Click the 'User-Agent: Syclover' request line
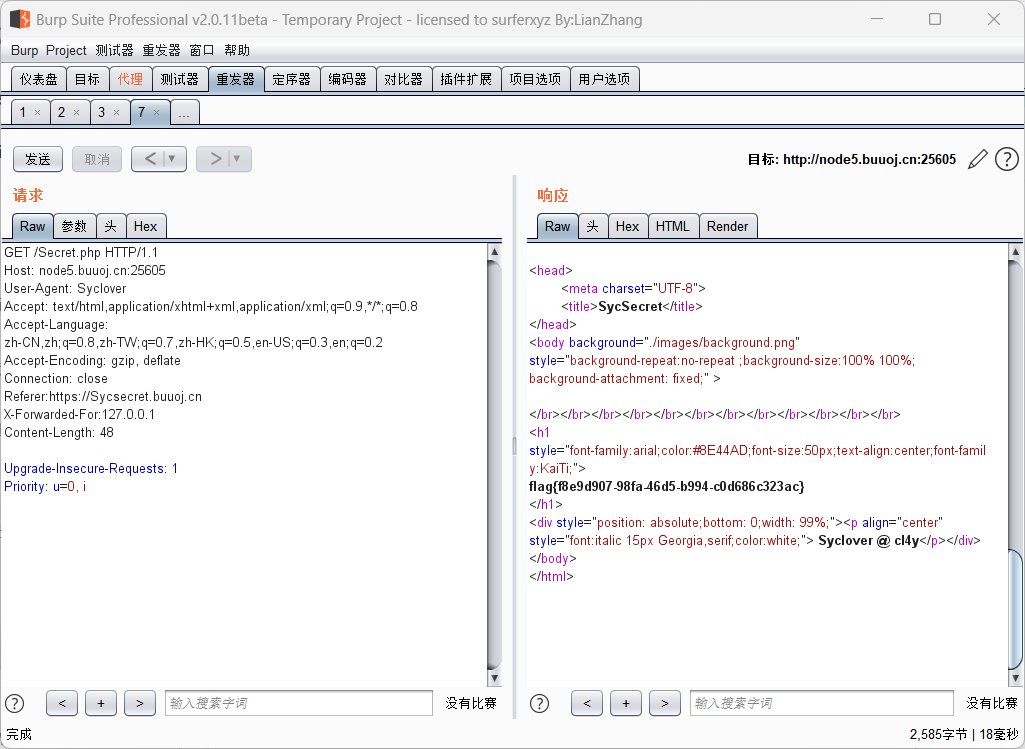This screenshot has width=1025, height=749. tap(65, 288)
